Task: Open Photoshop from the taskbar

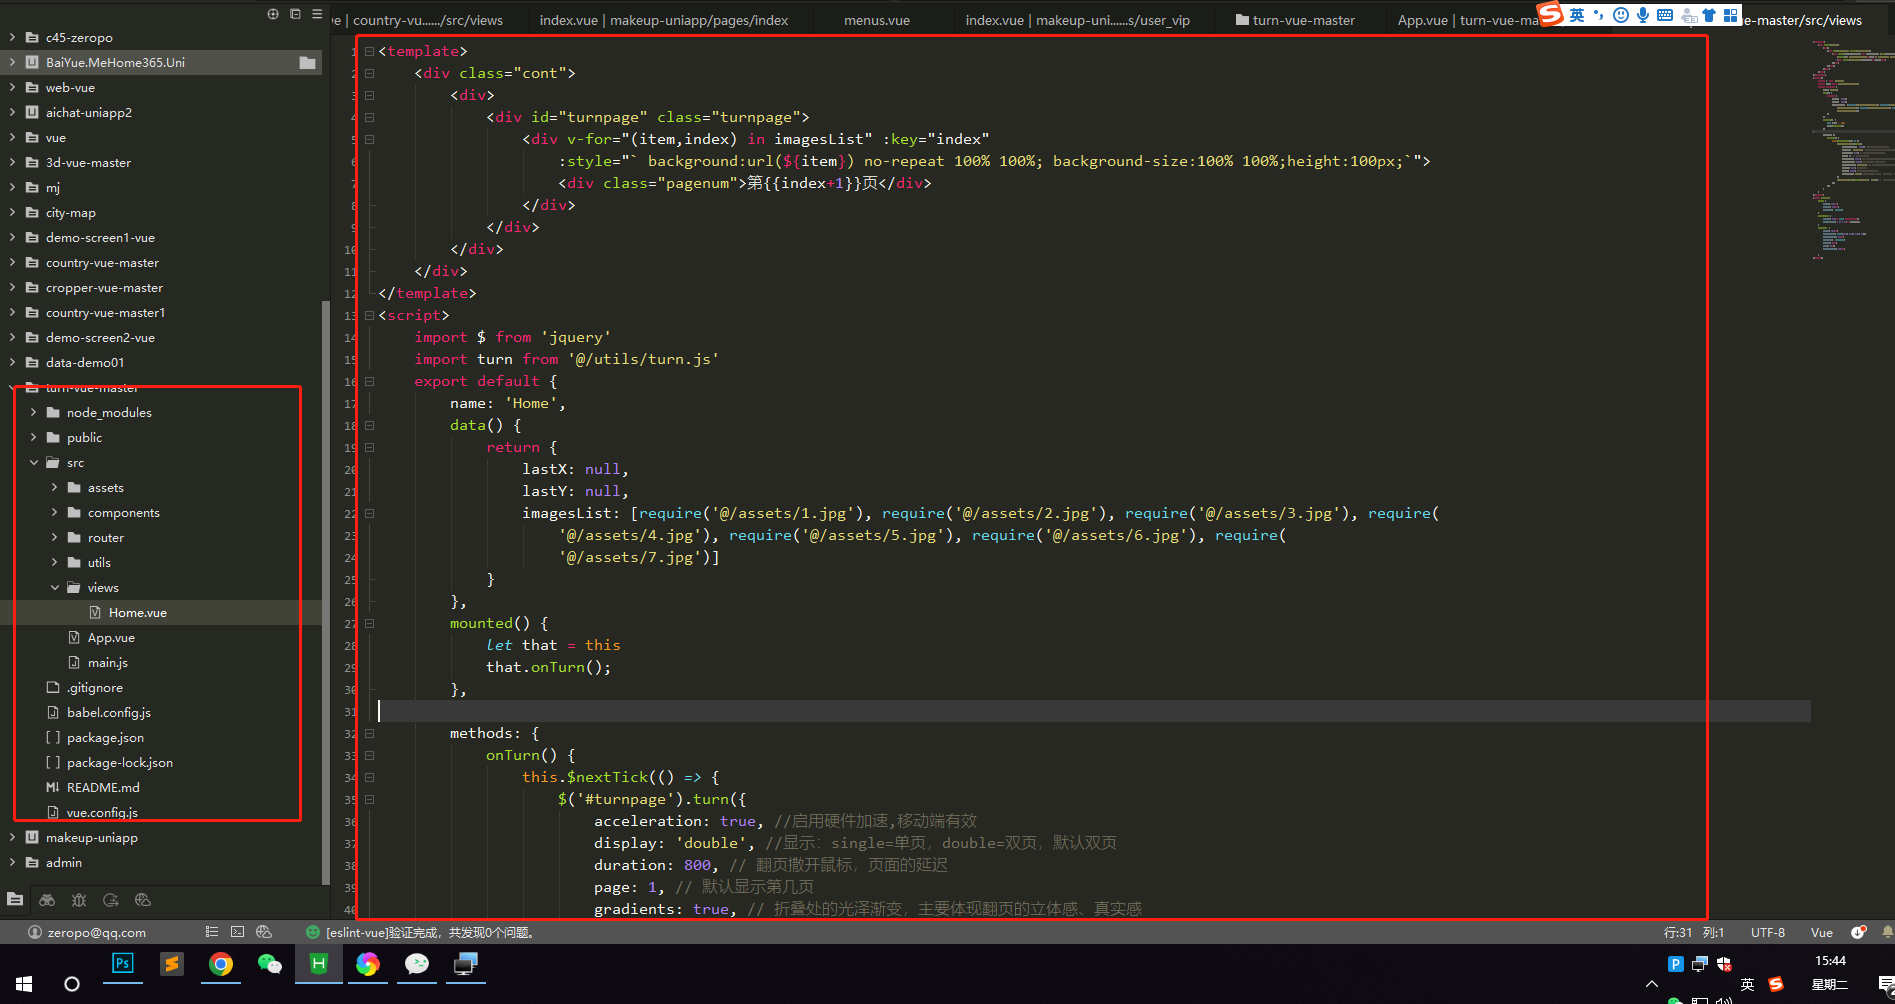Action: 123,964
